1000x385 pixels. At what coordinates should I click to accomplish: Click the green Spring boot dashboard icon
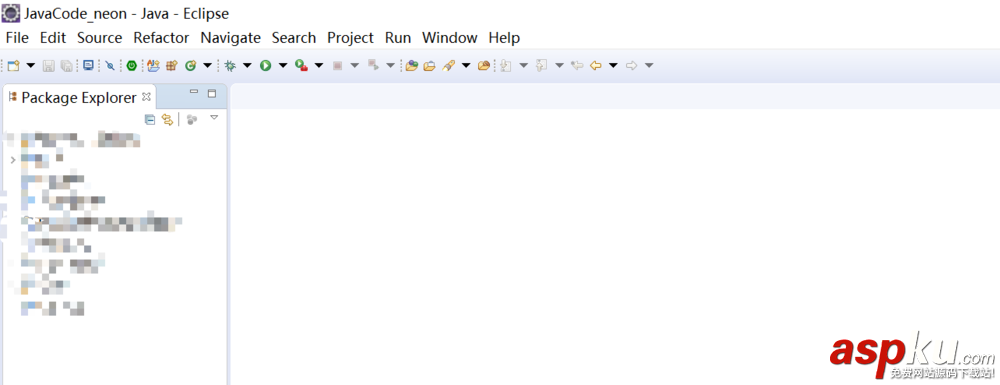(131, 65)
